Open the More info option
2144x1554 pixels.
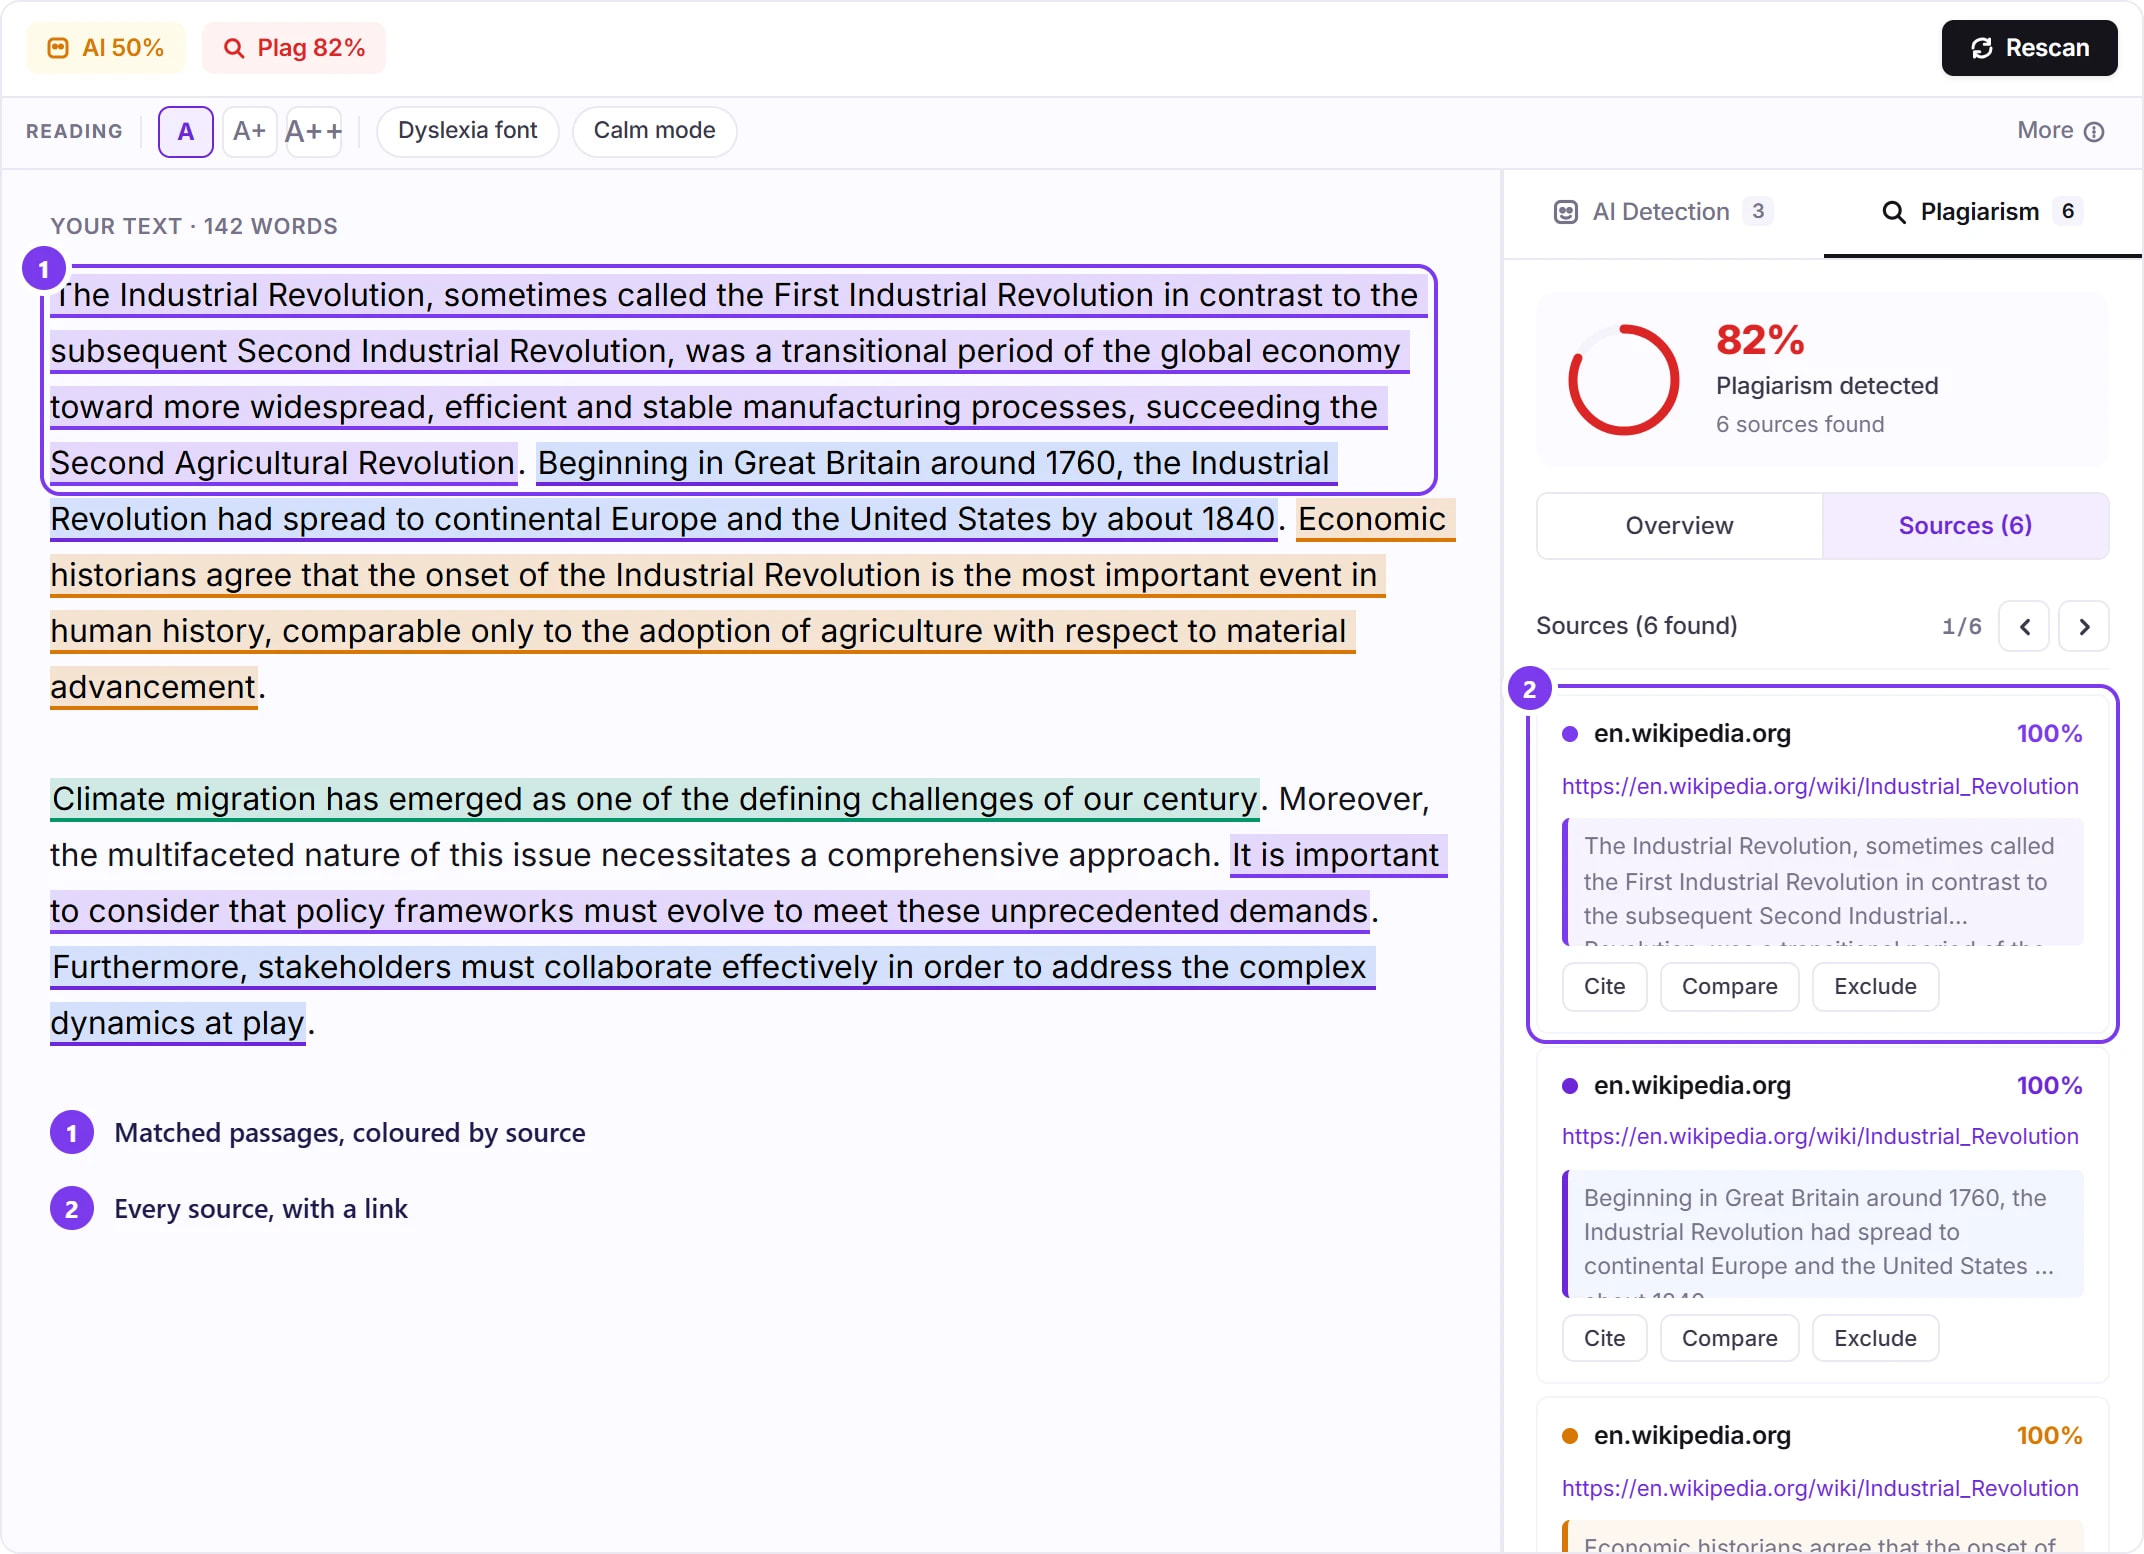(2060, 131)
